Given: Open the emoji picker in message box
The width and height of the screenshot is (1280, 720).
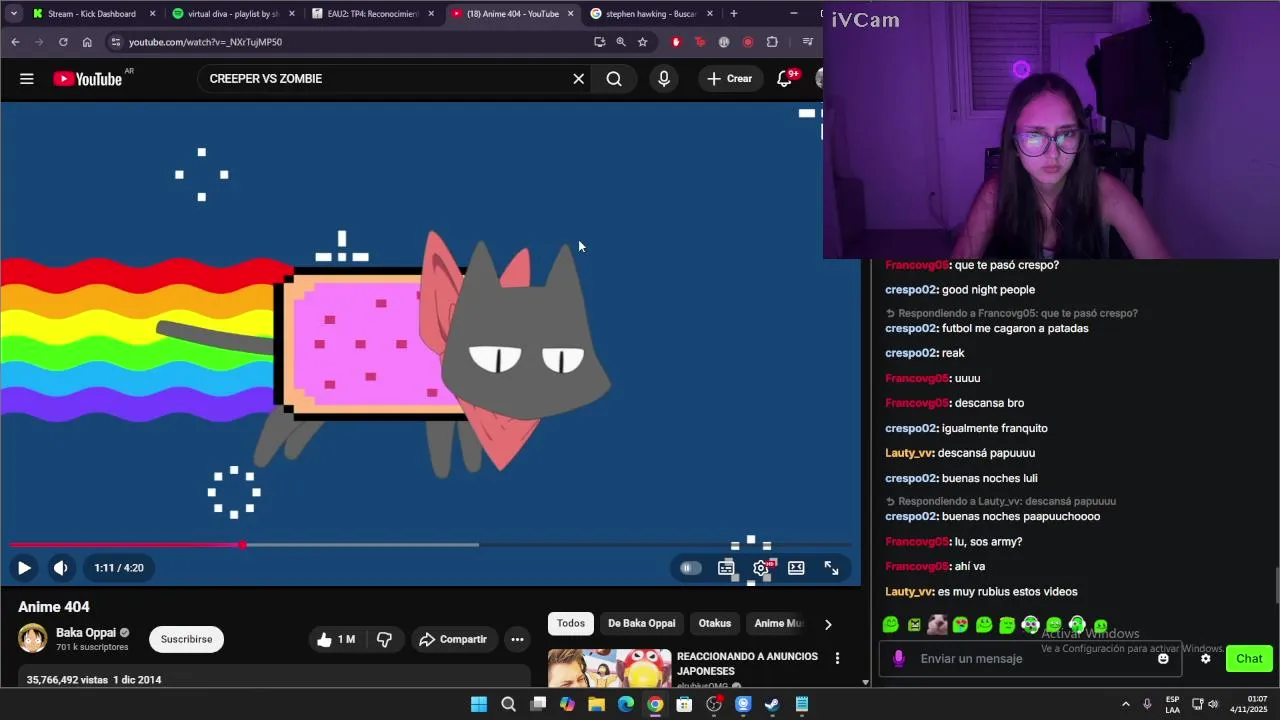Looking at the screenshot, I should click(1163, 659).
